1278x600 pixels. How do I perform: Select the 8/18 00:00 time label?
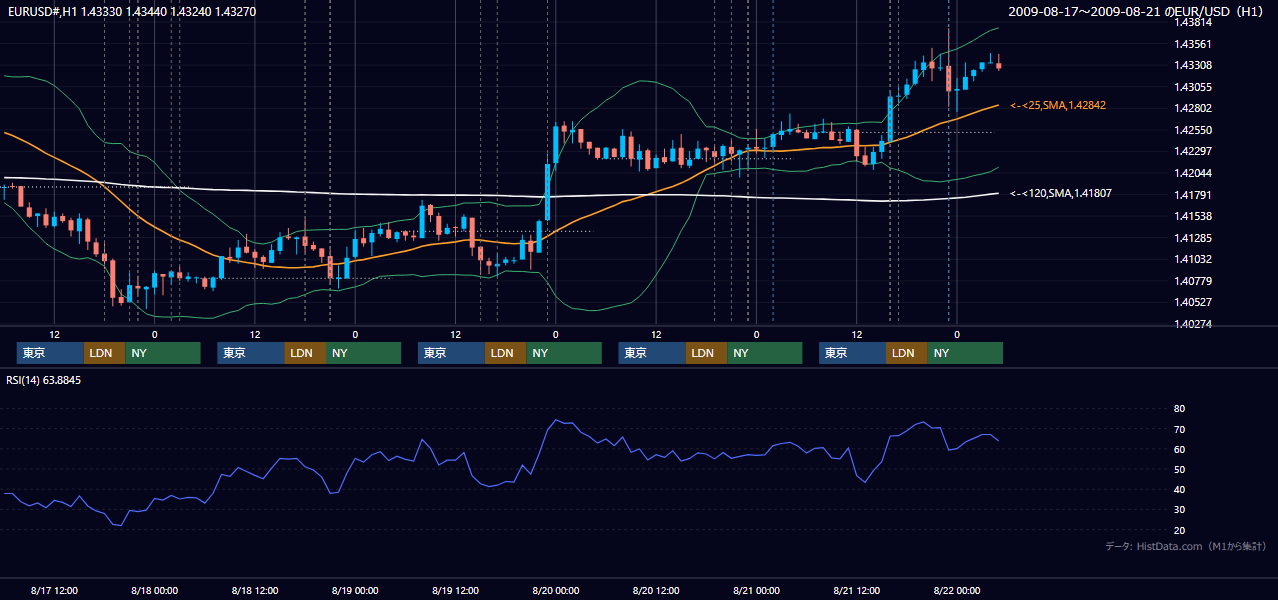click(154, 591)
